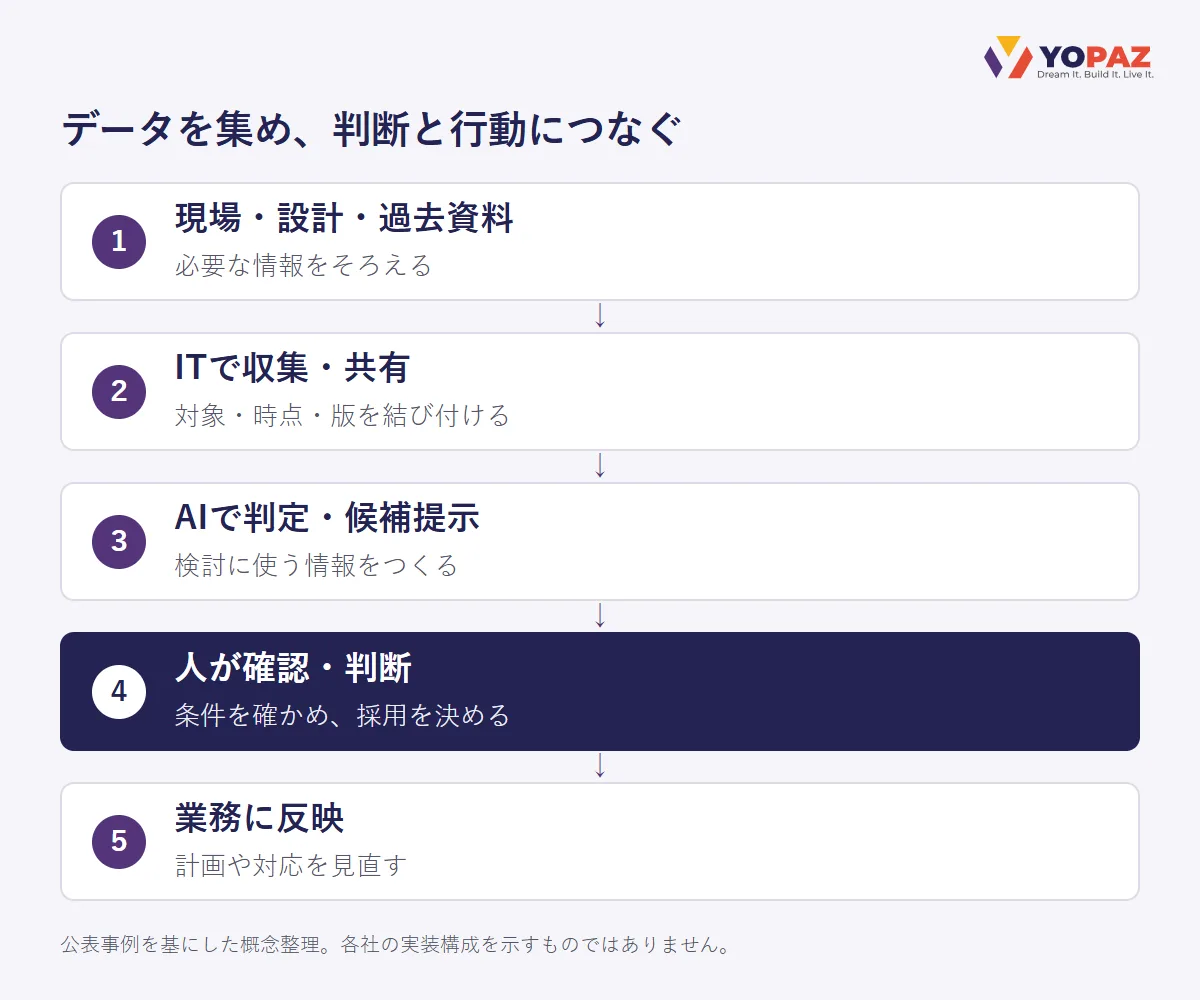Select the step 2 number badge

pos(119,392)
